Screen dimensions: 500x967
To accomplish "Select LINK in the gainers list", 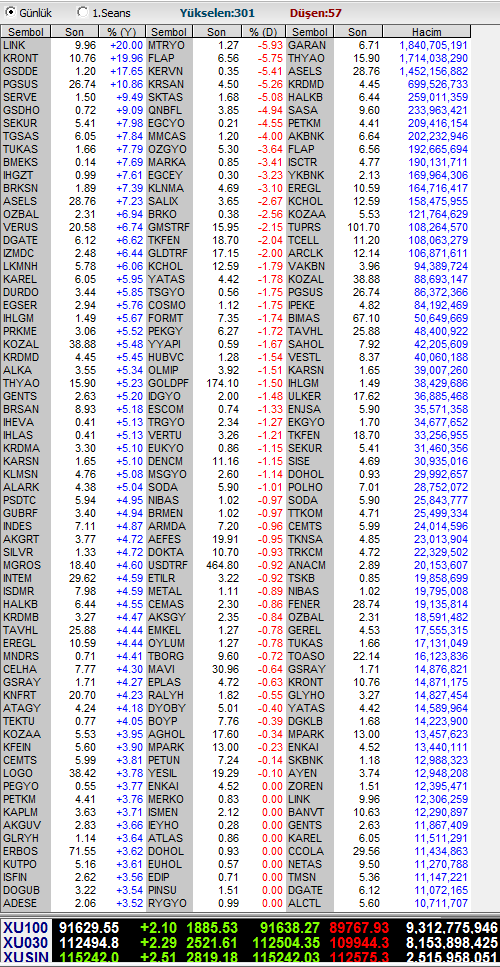I will (x=14, y=45).
